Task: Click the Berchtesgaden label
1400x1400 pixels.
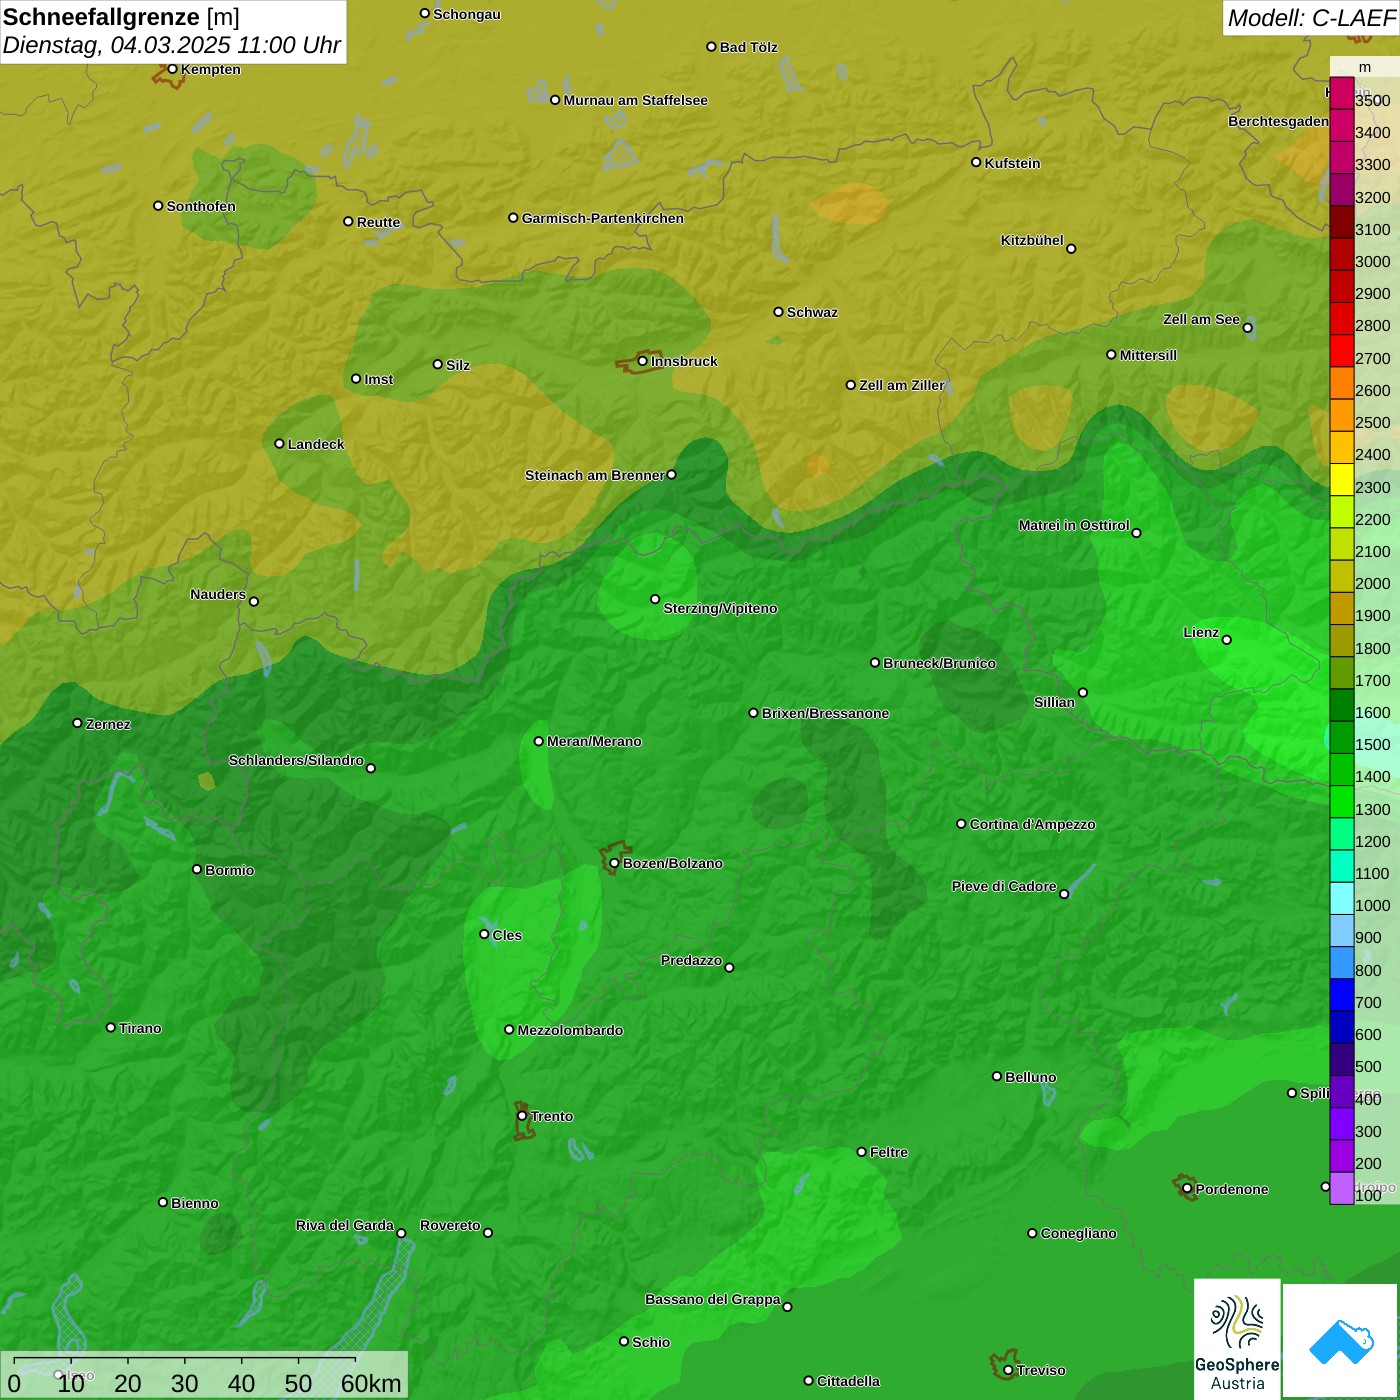Action: coord(1278,121)
